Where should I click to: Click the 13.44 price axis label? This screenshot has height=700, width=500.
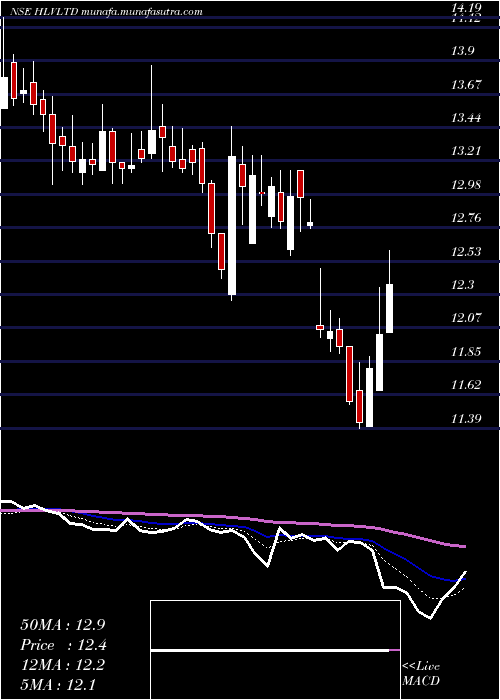pyautogui.click(x=467, y=117)
